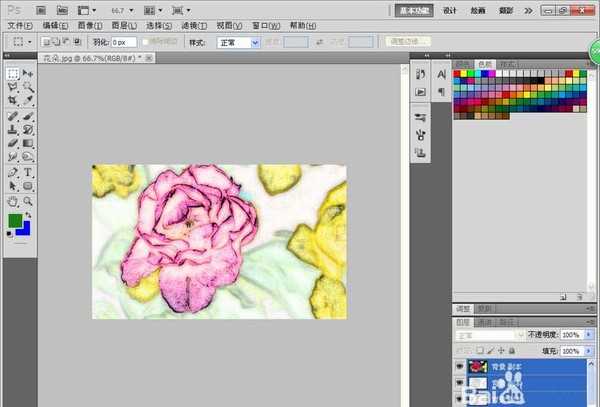Launch Bridge from the application bar
The height and width of the screenshot is (407, 600).
pos(39,9)
